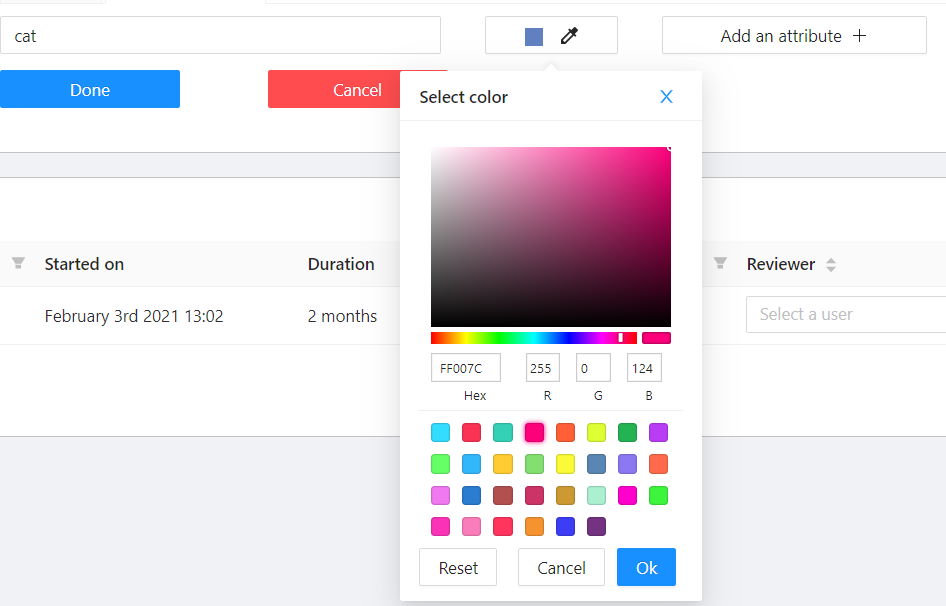The image size is (946, 606).
Task: Select the brown preset color swatch
Action: click(x=503, y=495)
